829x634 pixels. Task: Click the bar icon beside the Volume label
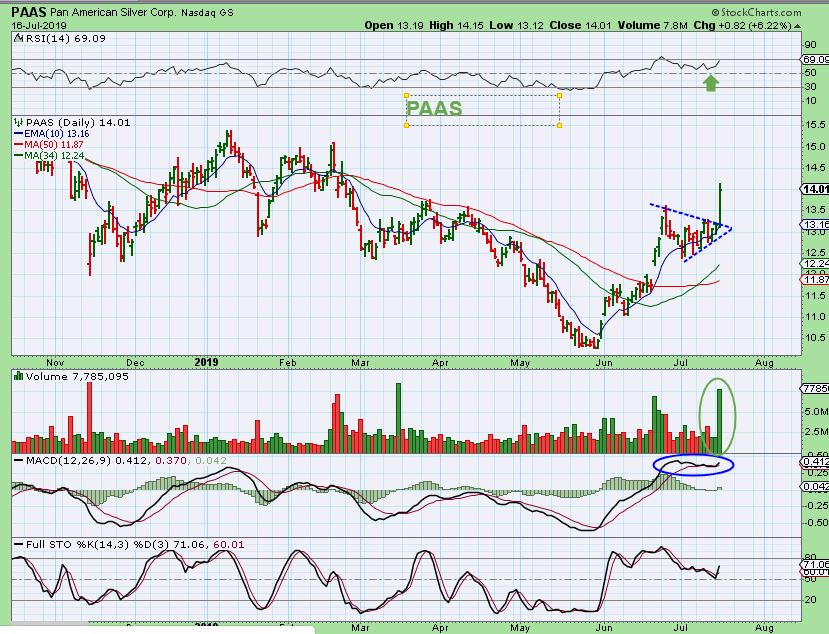pyautogui.click(x=19, y=376)
